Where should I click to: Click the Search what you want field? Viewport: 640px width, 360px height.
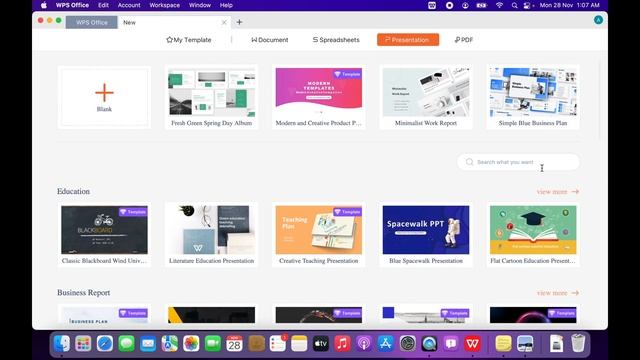click(518, 162)
